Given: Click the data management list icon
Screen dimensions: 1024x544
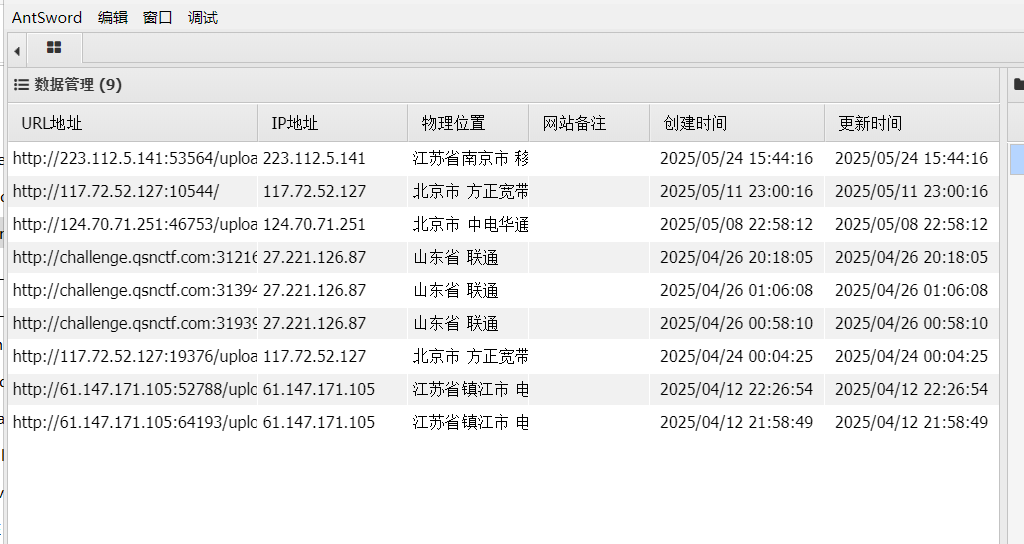Looking at the screenshot, I should 20,85.
